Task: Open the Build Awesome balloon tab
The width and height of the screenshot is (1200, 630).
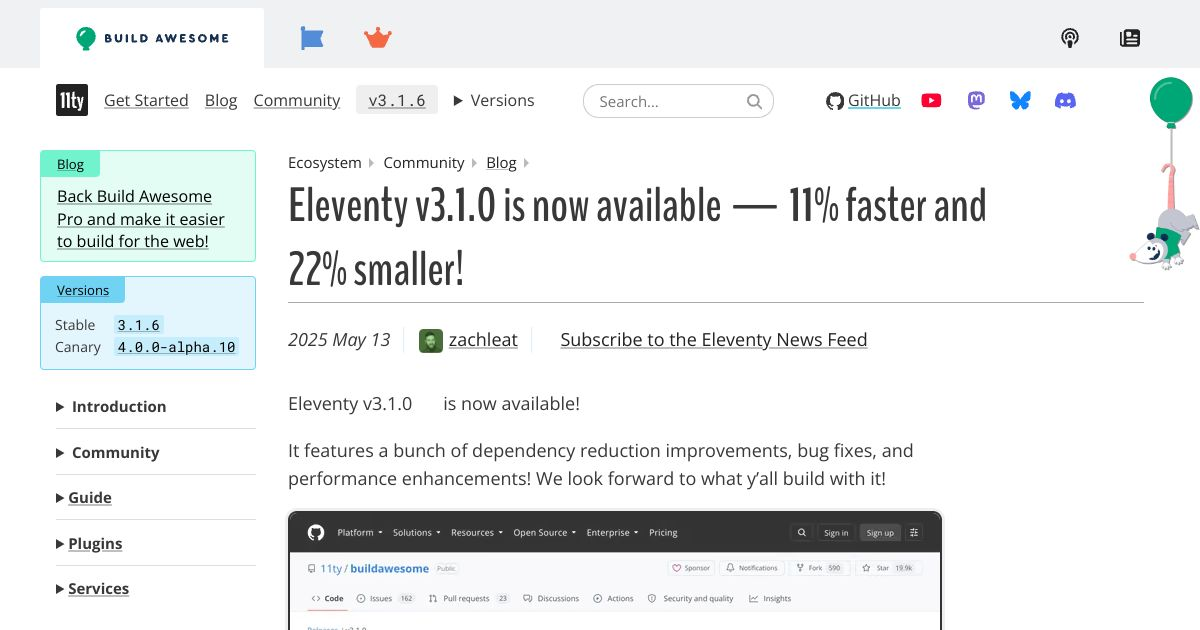Action: tap(152, 38)
